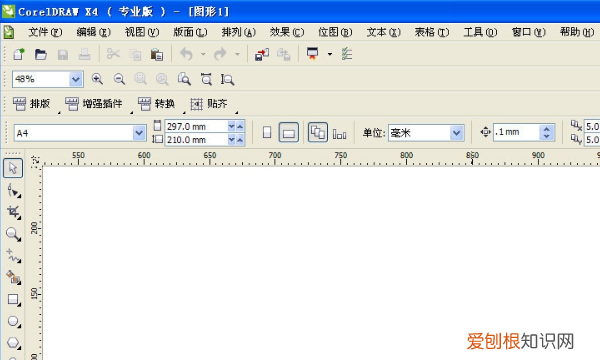
Task: Open the Options checklist icon
Action: pyautogui.click(x=347, y=54)
